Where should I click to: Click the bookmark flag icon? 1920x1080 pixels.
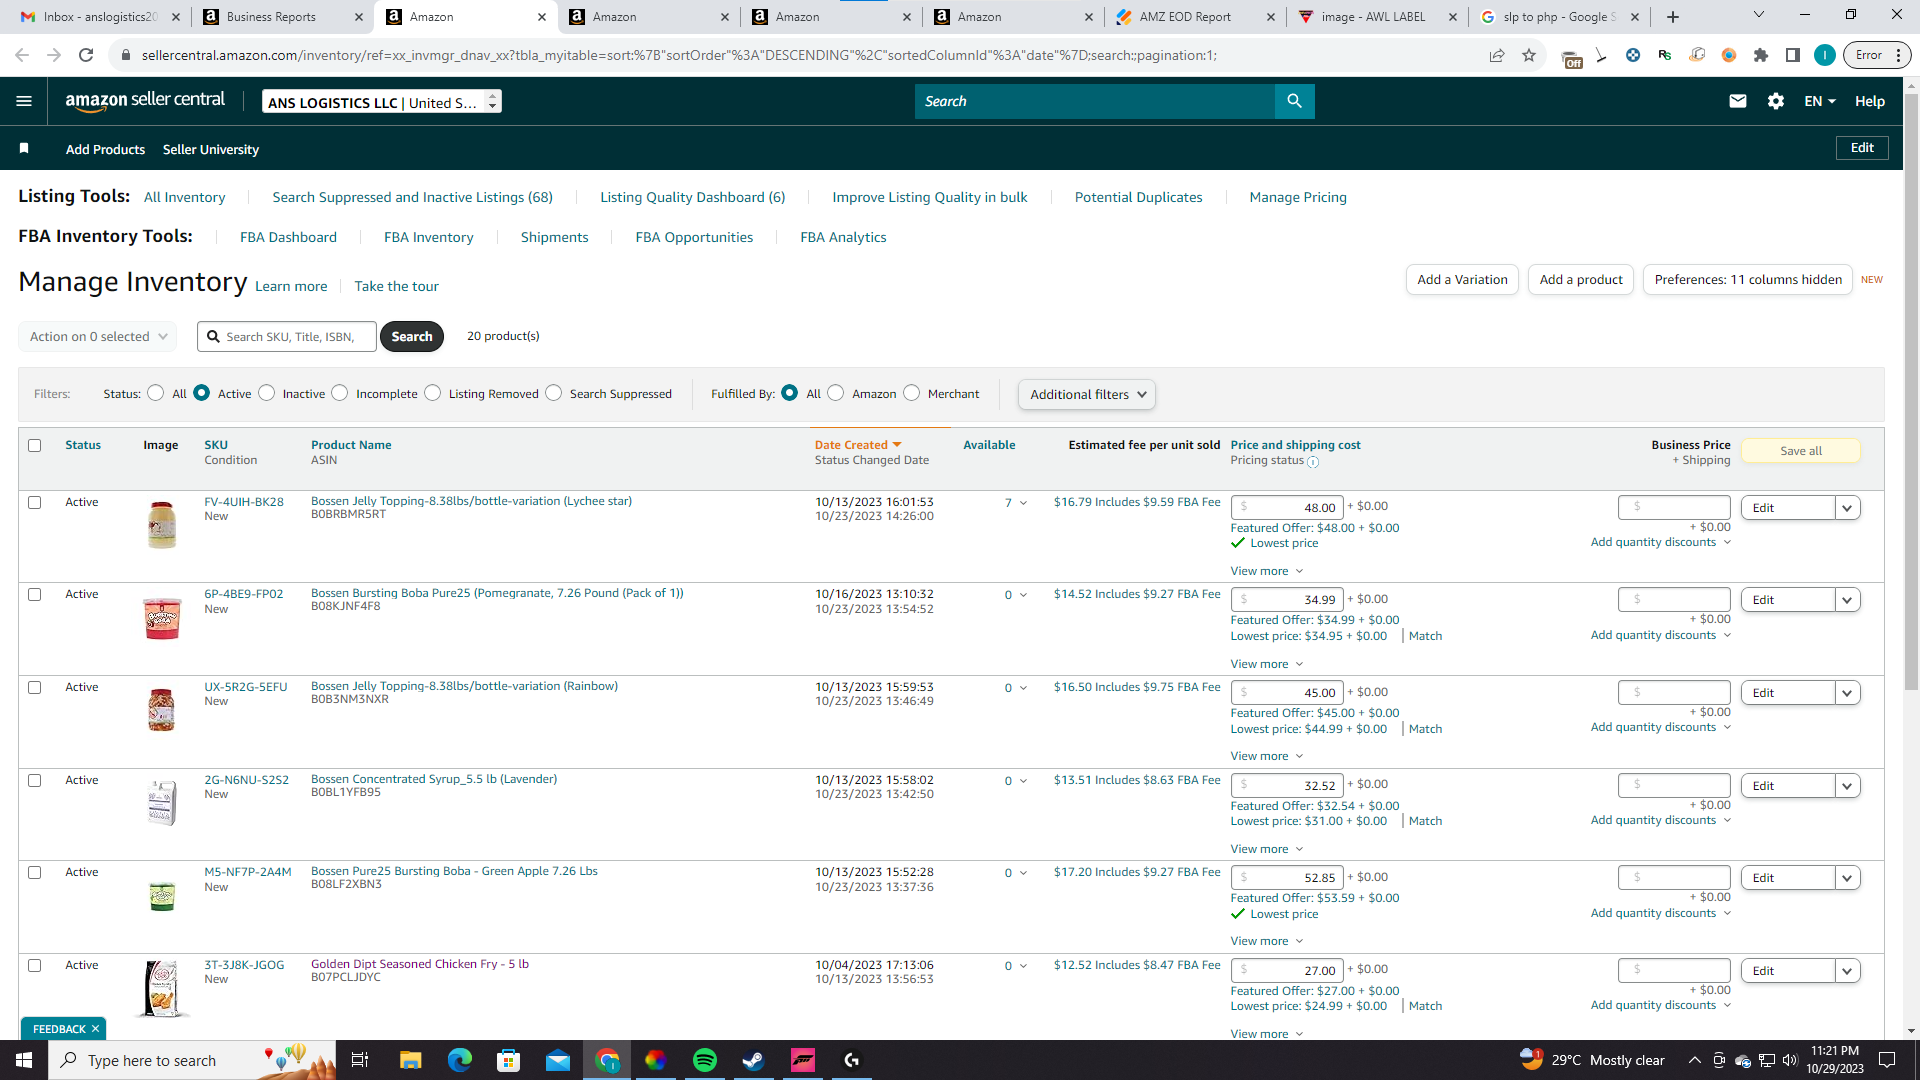(24, 148)
